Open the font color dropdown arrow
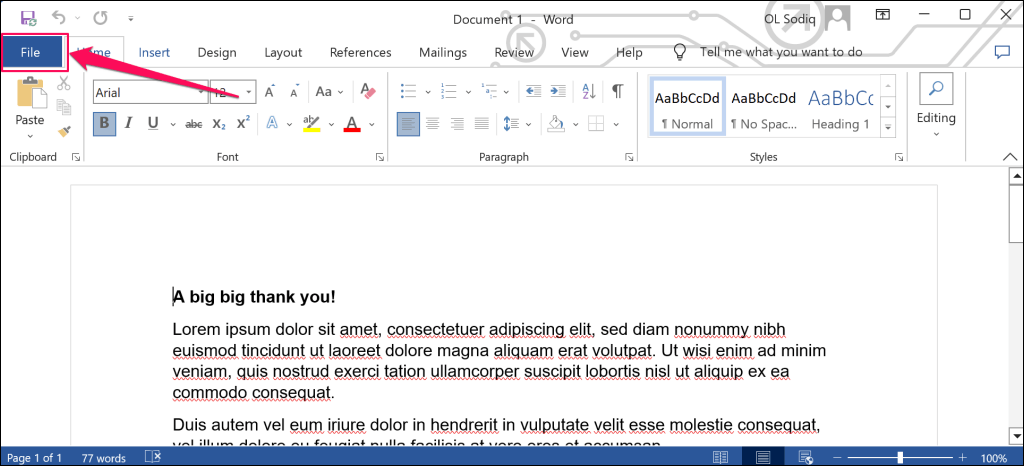This screenshot has width=1024, height=466. [x=372, y=124]
